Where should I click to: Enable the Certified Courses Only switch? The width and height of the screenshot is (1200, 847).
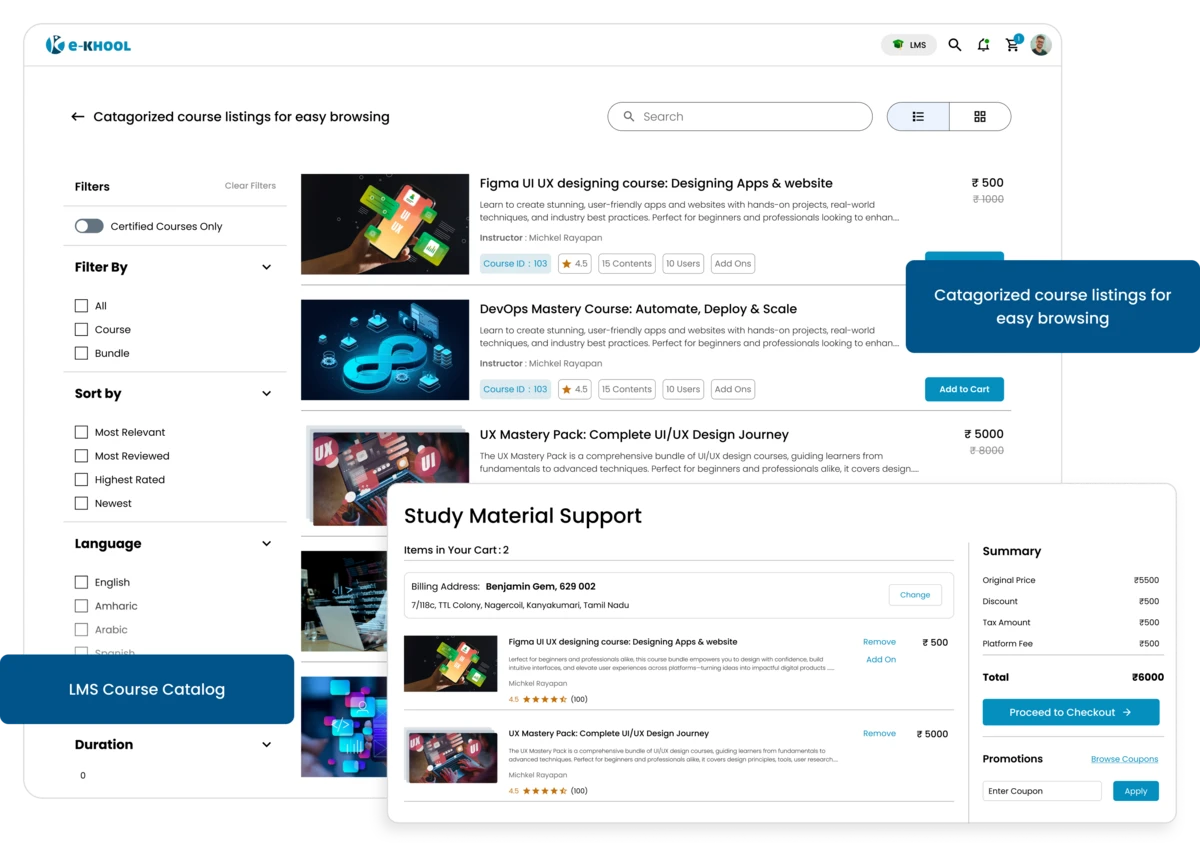coord(89,226)
